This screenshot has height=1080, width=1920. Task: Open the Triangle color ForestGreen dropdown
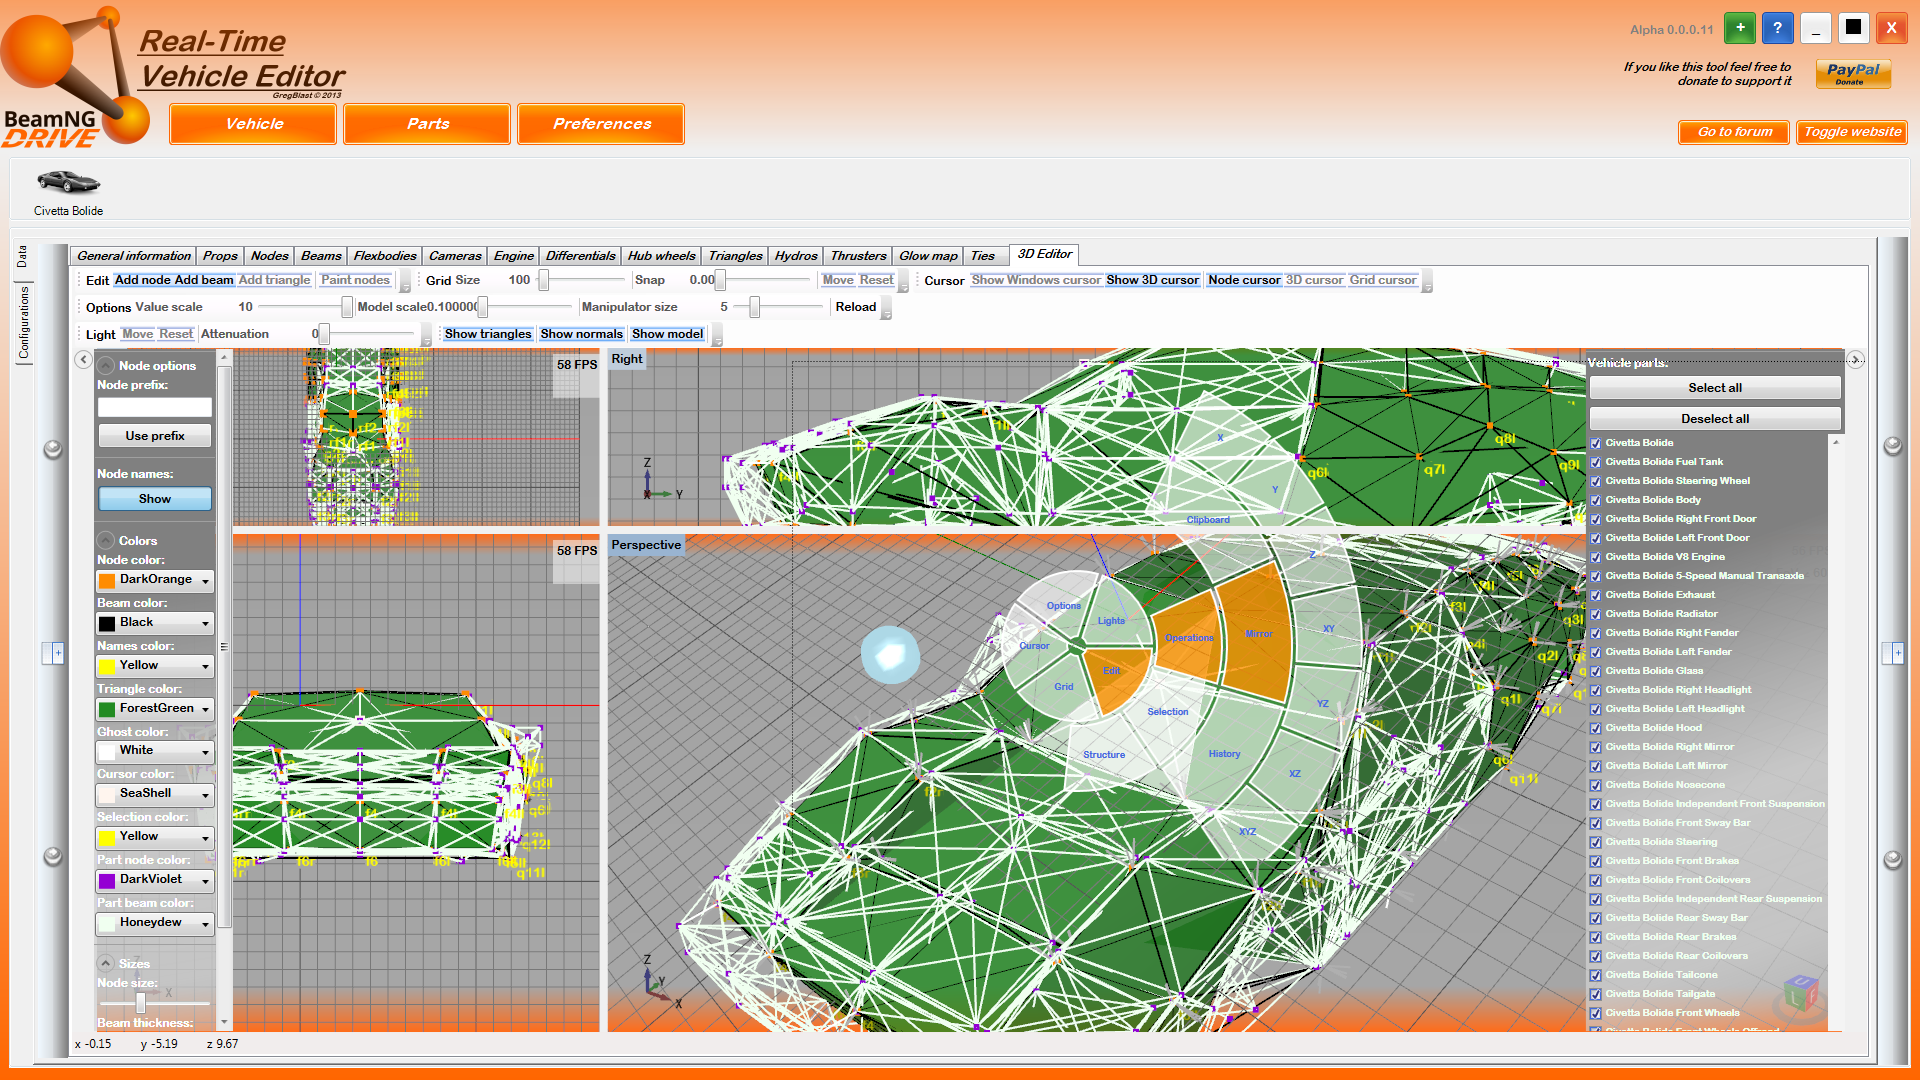pos(155,709)
